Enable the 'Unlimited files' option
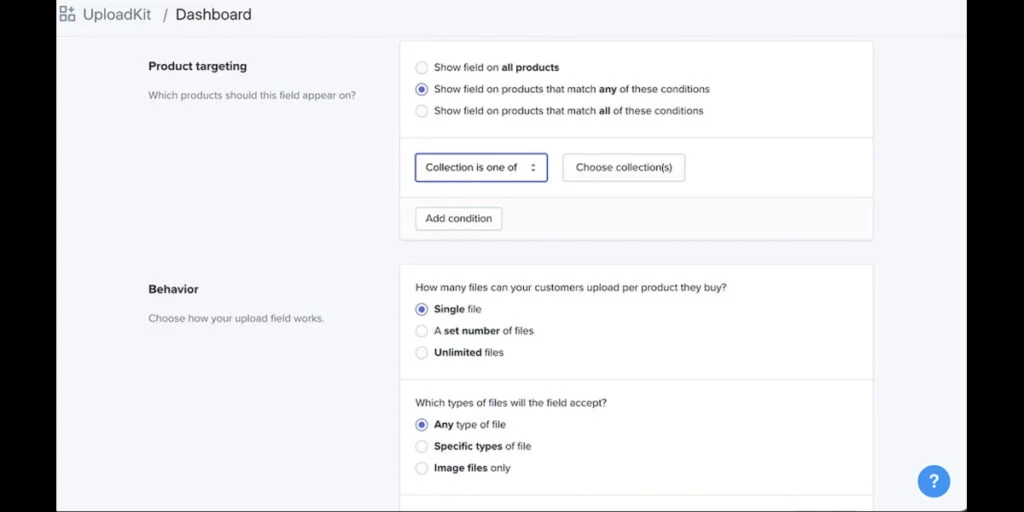The image size is (1024, 512). point(422,353)
